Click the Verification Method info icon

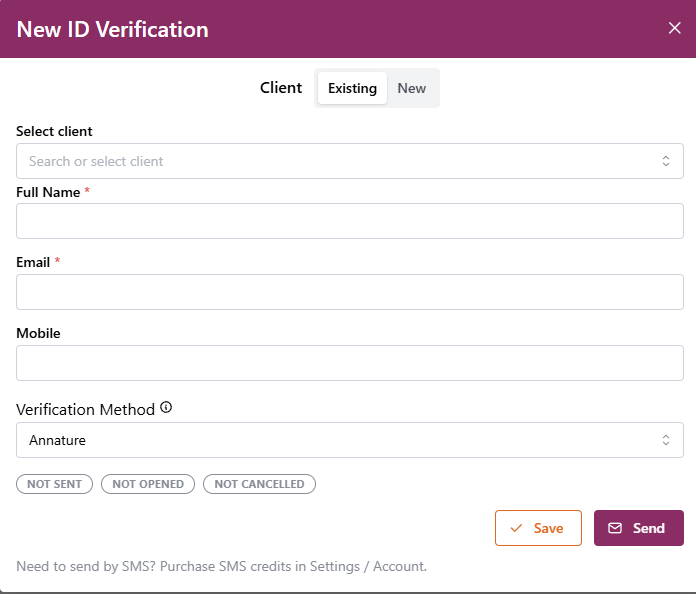pos(166,408)
